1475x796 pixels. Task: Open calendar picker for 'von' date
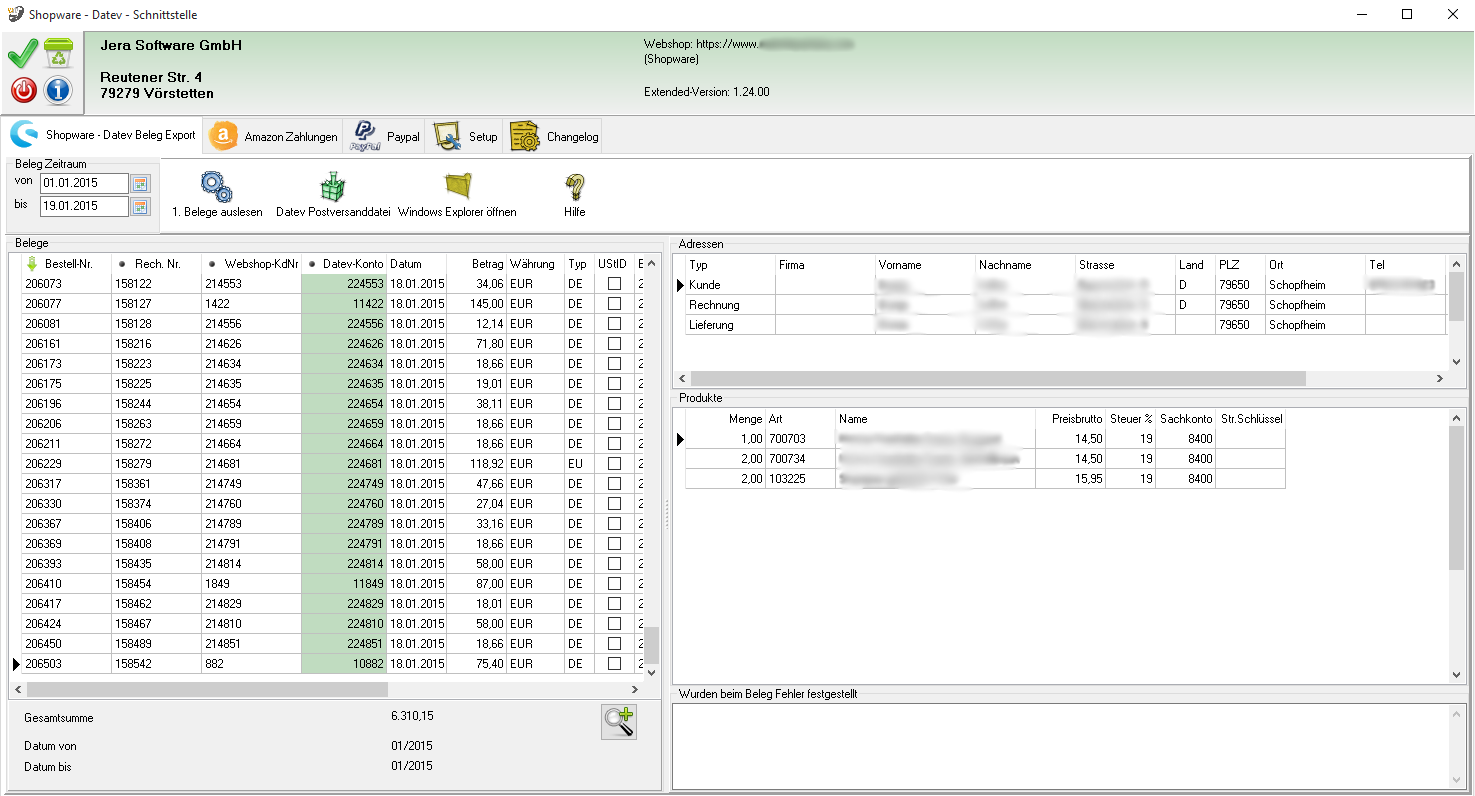coord(140,184)
